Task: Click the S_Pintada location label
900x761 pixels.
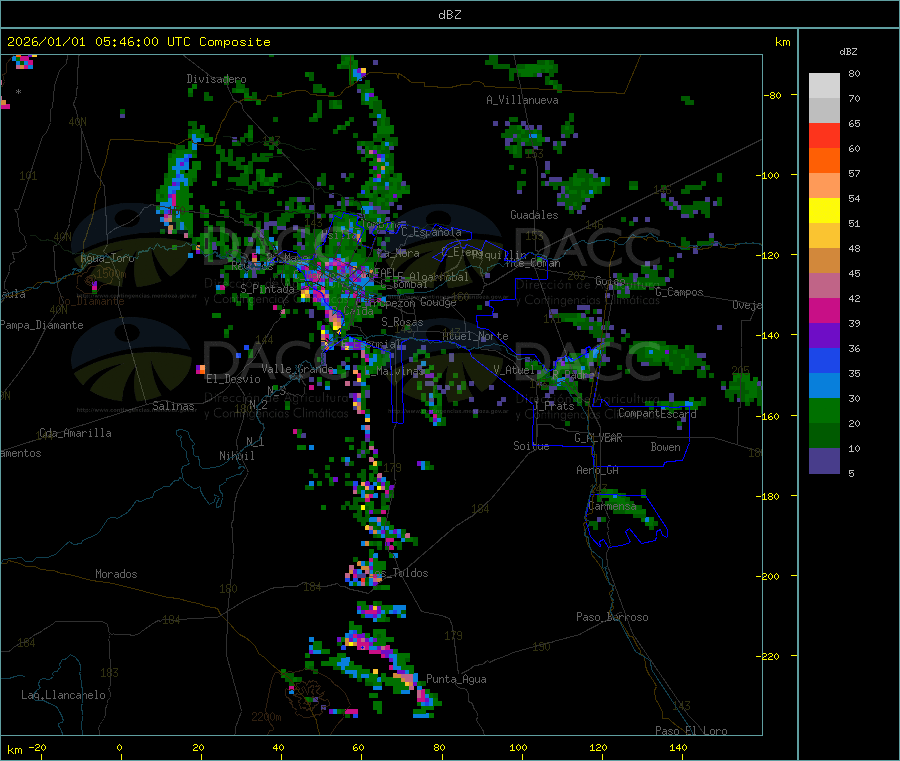Action: tap(267, 289)
